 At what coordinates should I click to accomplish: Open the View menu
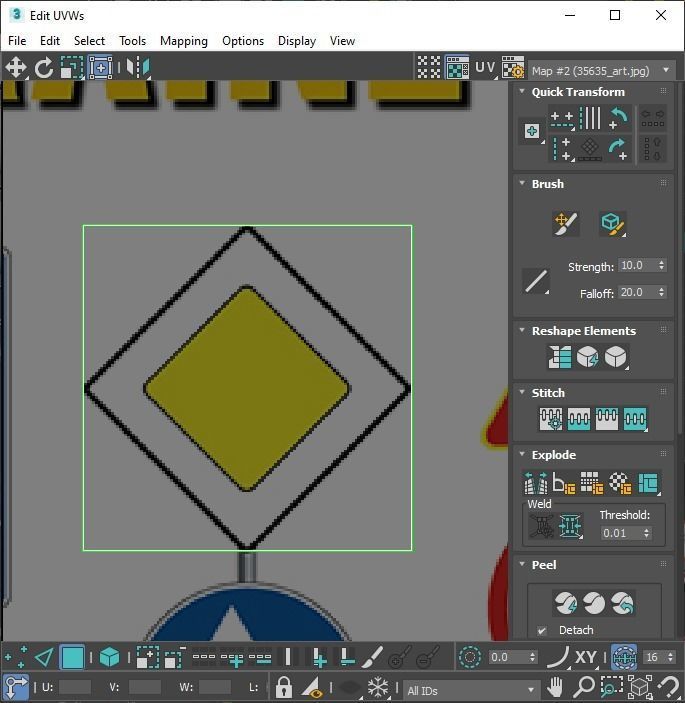[x=342, y=41]
